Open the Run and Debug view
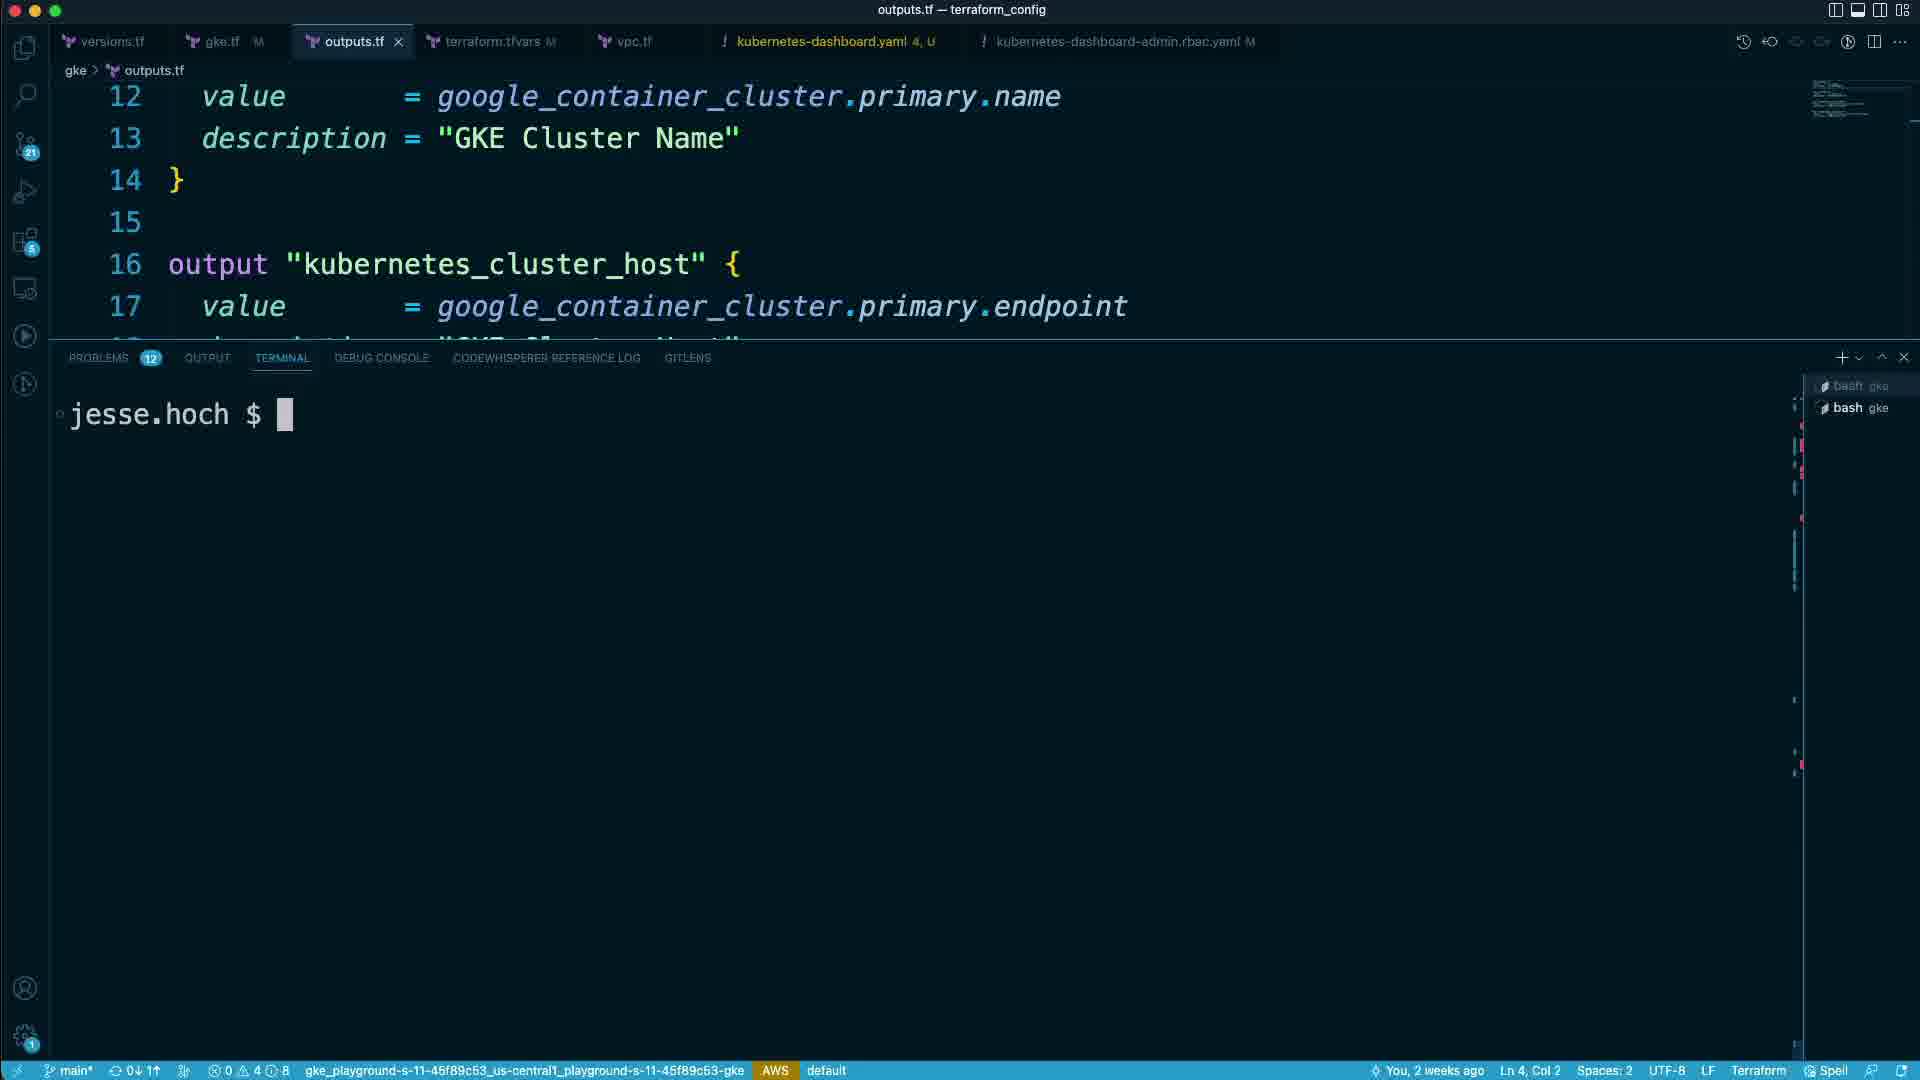1920x1080 pixels. click(25, 192)
